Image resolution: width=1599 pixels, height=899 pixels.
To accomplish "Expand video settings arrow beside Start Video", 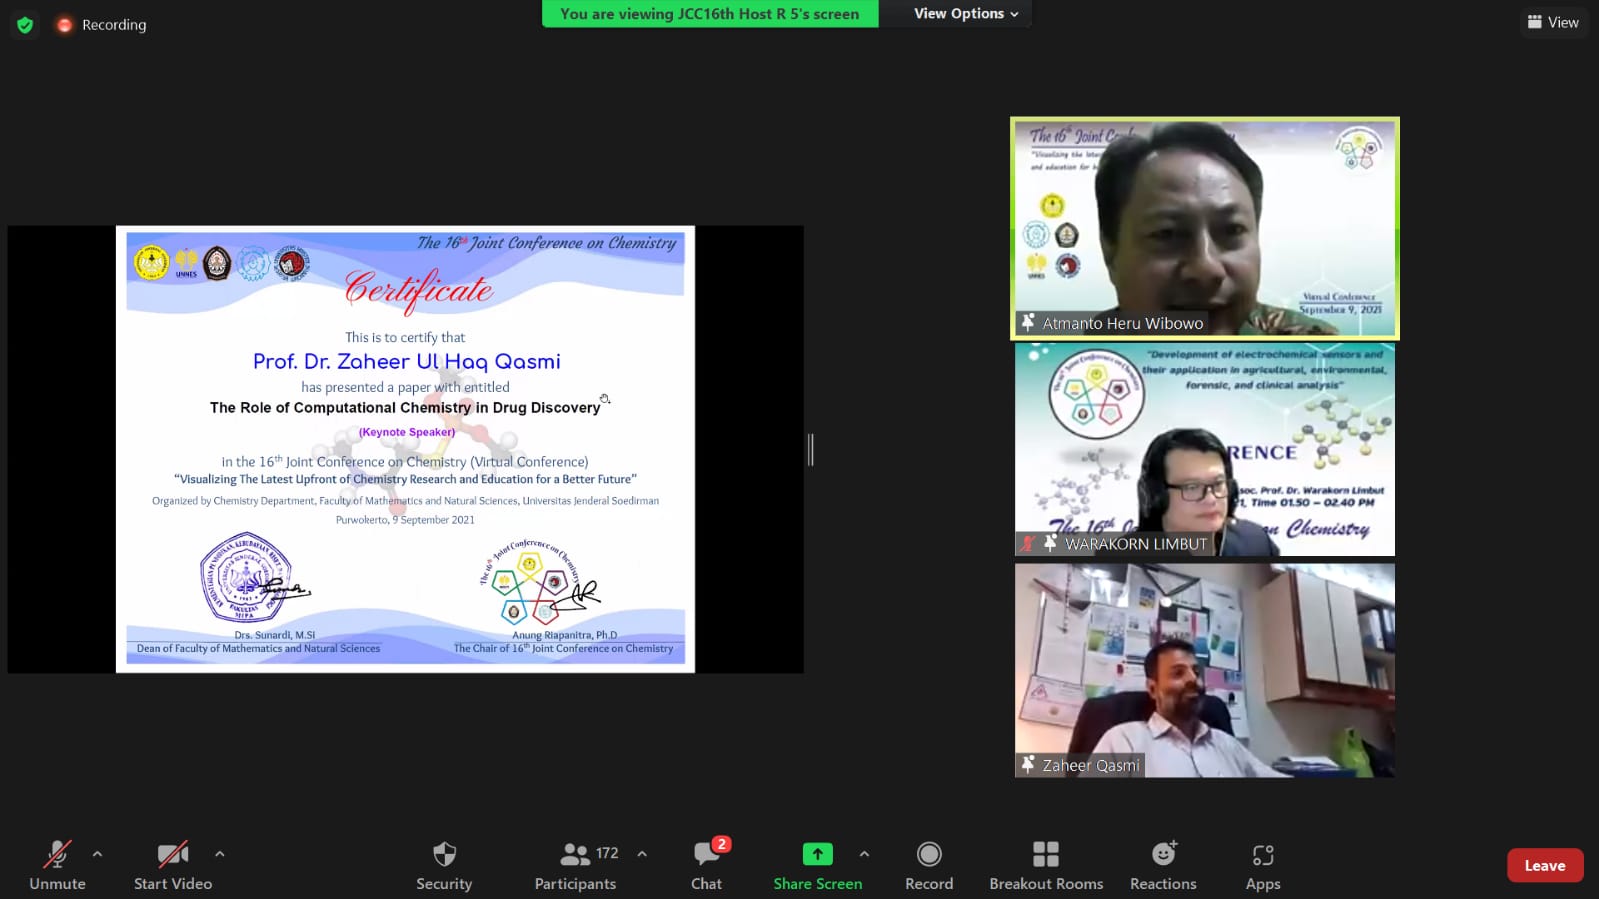I will 220,854.
